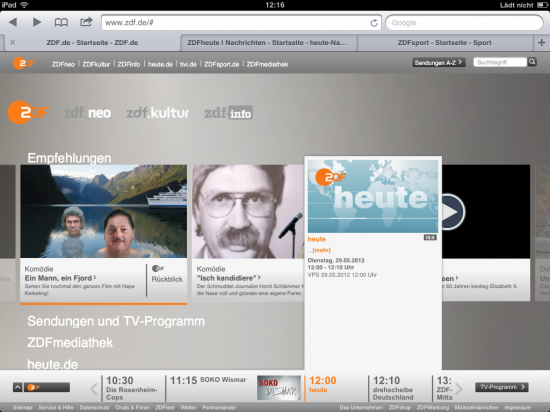
Task: Open ZDFneo in the top navigation
Action: pos(63,65)
